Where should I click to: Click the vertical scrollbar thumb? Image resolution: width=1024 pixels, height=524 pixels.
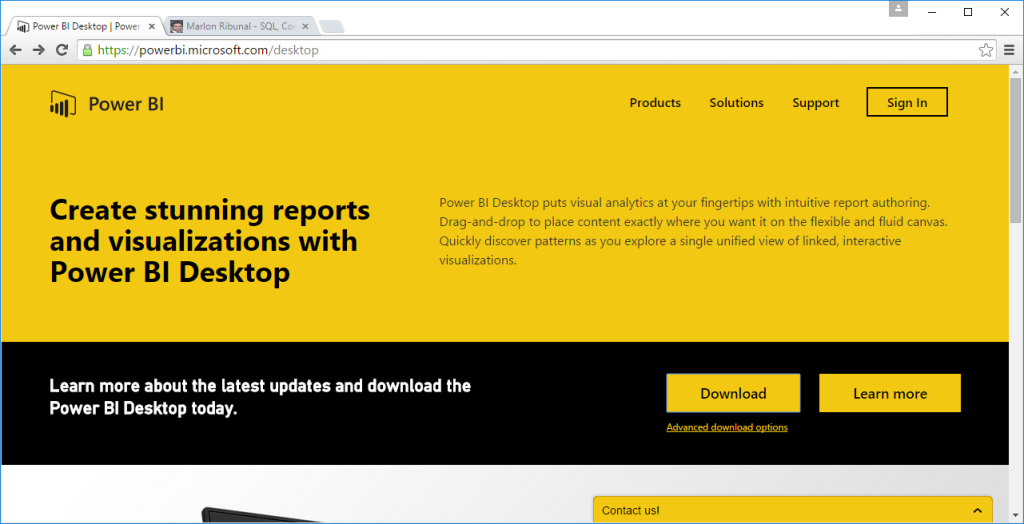coord(1016,151)
